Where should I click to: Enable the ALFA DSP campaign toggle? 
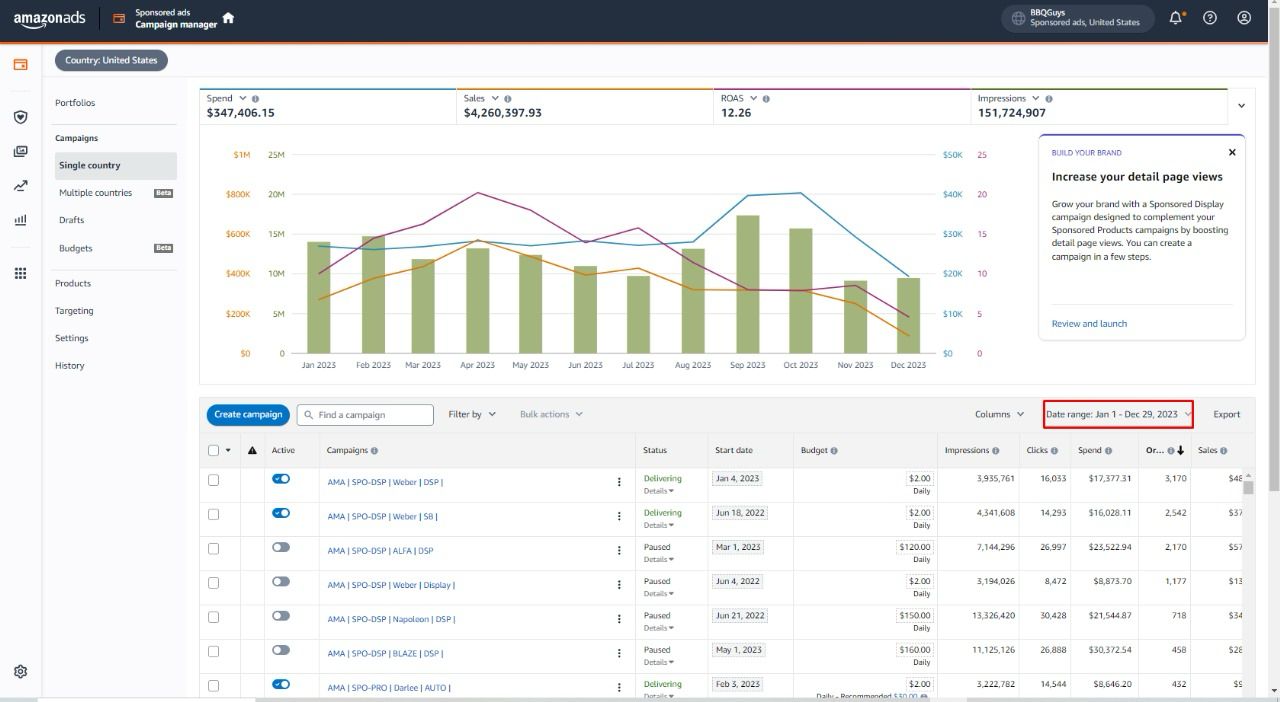pos(281,547)
